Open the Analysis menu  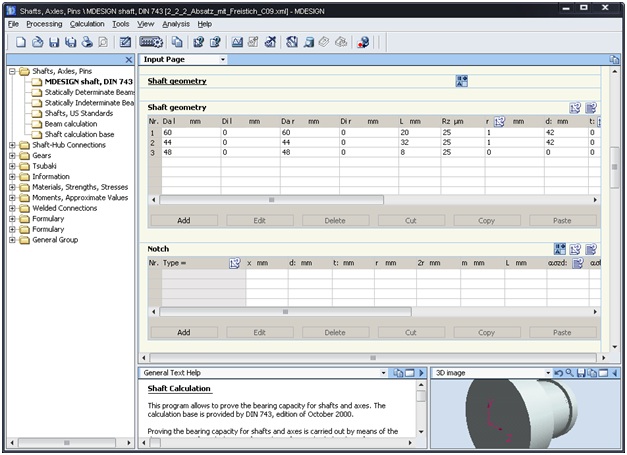pos(176,23)
